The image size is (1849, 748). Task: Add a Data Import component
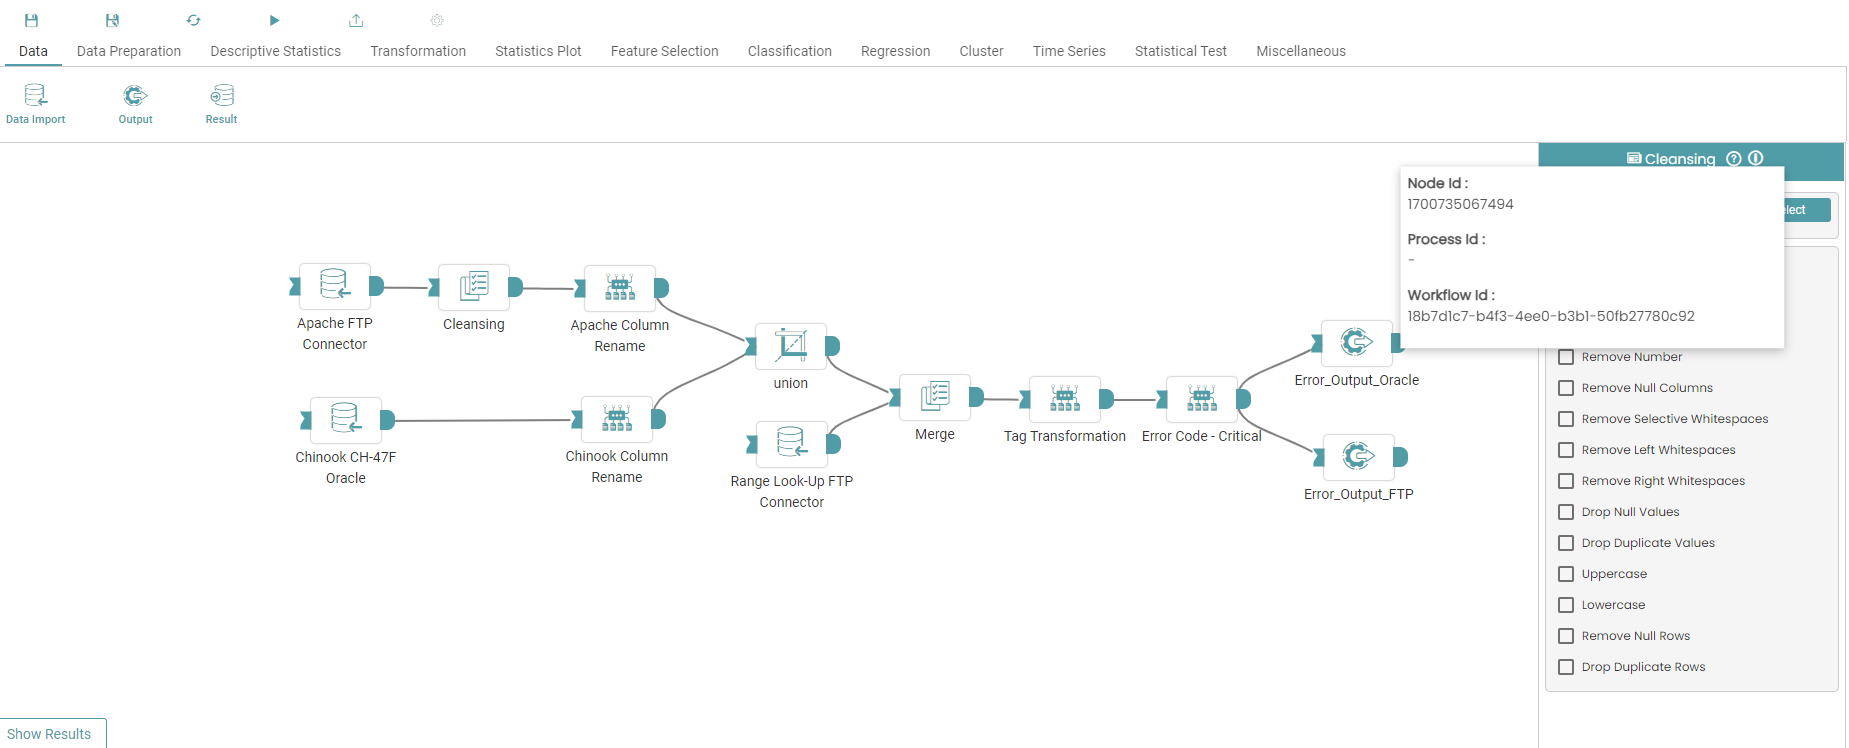36,103
